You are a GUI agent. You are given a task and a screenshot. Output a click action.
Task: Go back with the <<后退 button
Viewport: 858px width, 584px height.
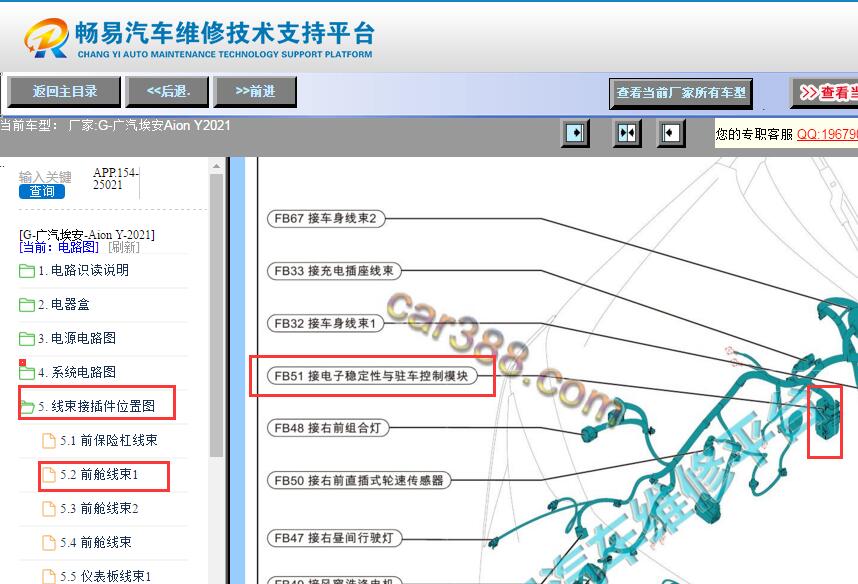[167, 92]
